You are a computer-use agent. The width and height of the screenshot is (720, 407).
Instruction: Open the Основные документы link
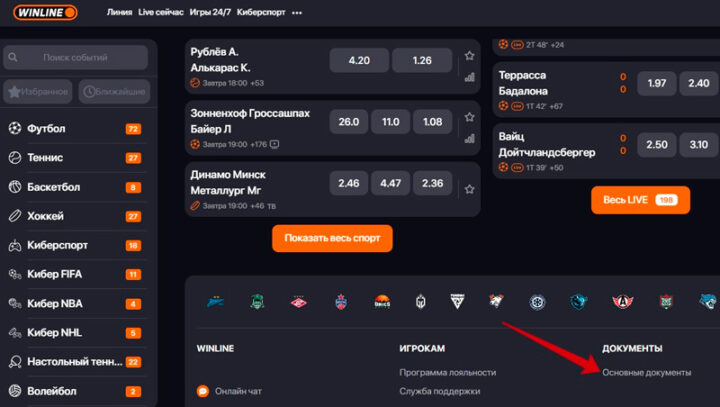click(646, 372)
